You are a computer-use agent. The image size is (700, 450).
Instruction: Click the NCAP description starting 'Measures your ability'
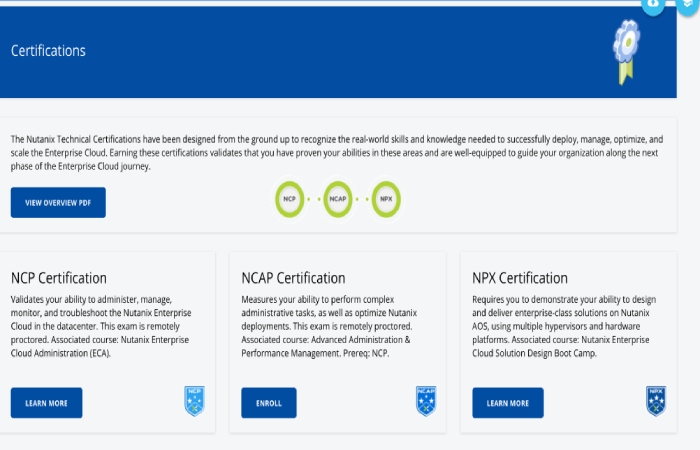pyautogui.click(x=329, y=326)
